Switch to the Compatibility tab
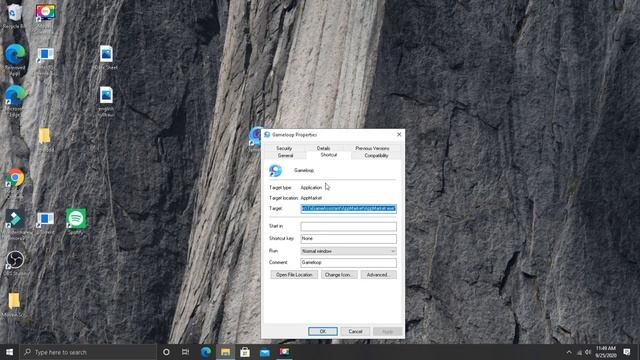 coord(376,156)
